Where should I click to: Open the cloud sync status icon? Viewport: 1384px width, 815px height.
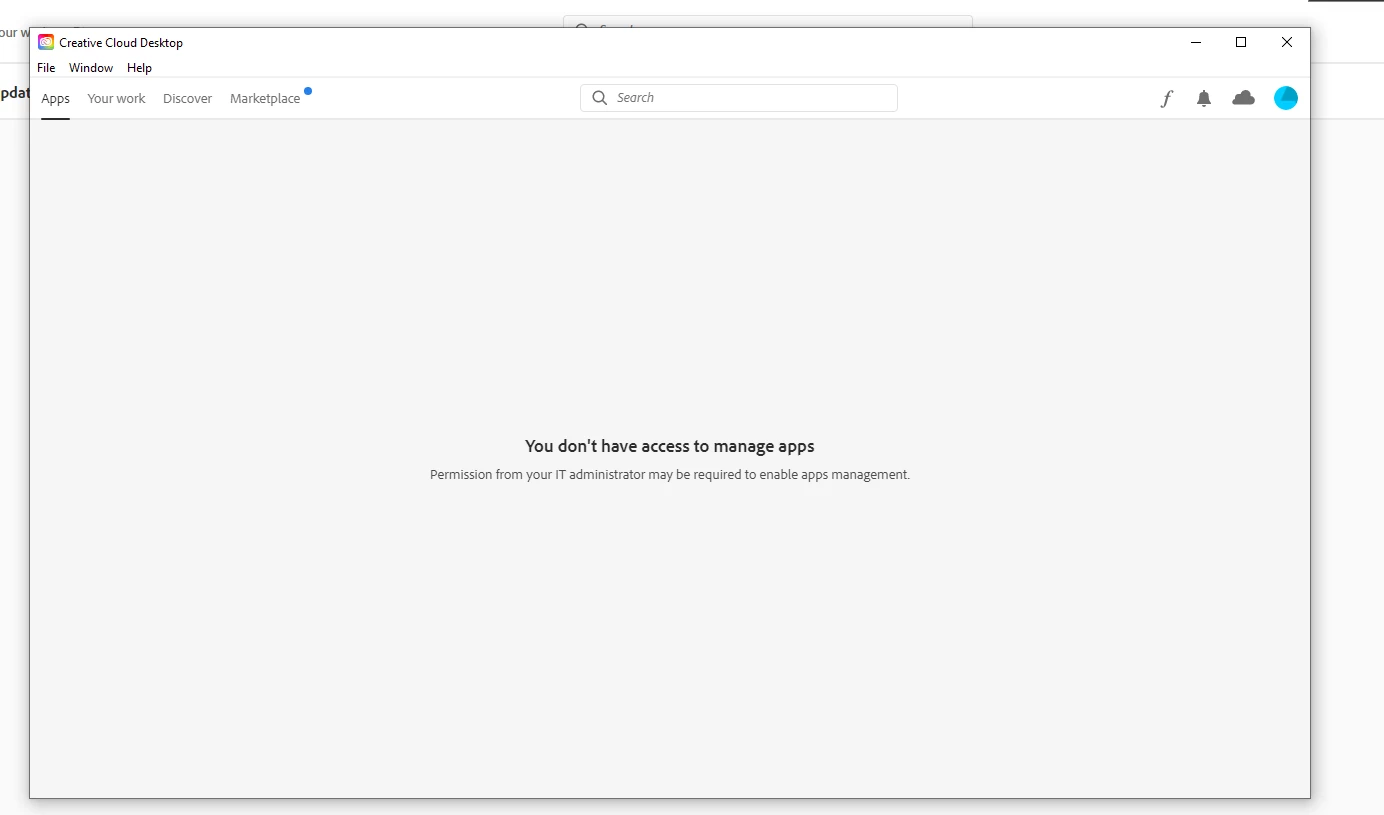(x=1243, y=98)
